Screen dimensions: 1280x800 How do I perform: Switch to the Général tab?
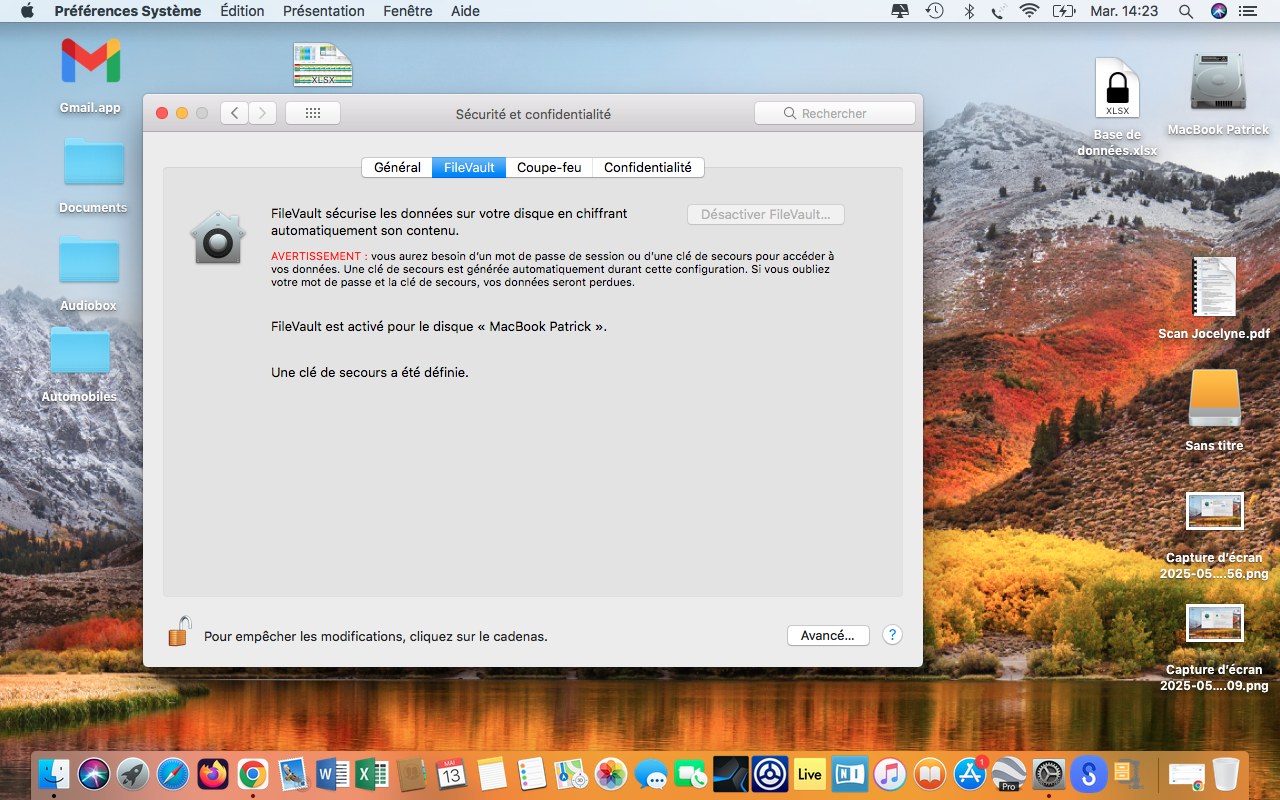click(397, 167)
